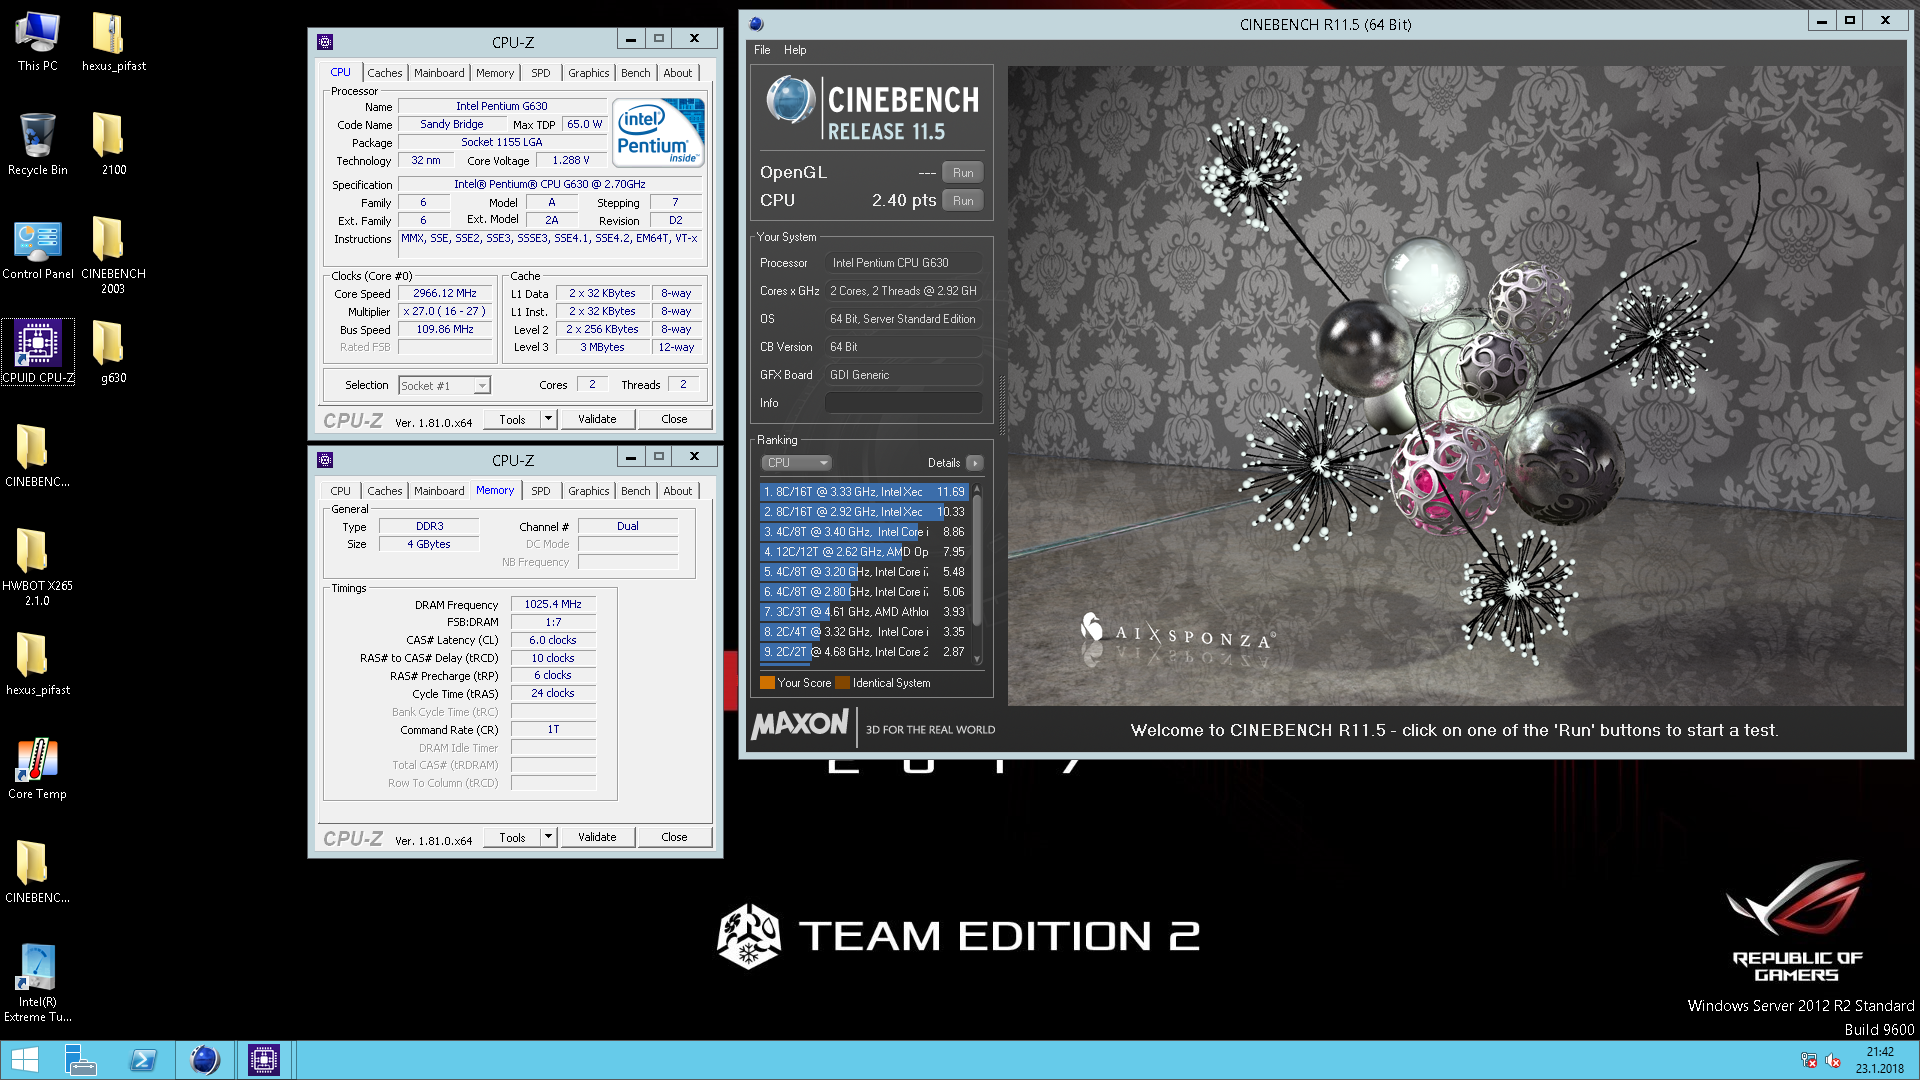Select ranking entry 2C/2T @ 4.68 GHz
1920x1080 pixels.
tap(864, 652)
